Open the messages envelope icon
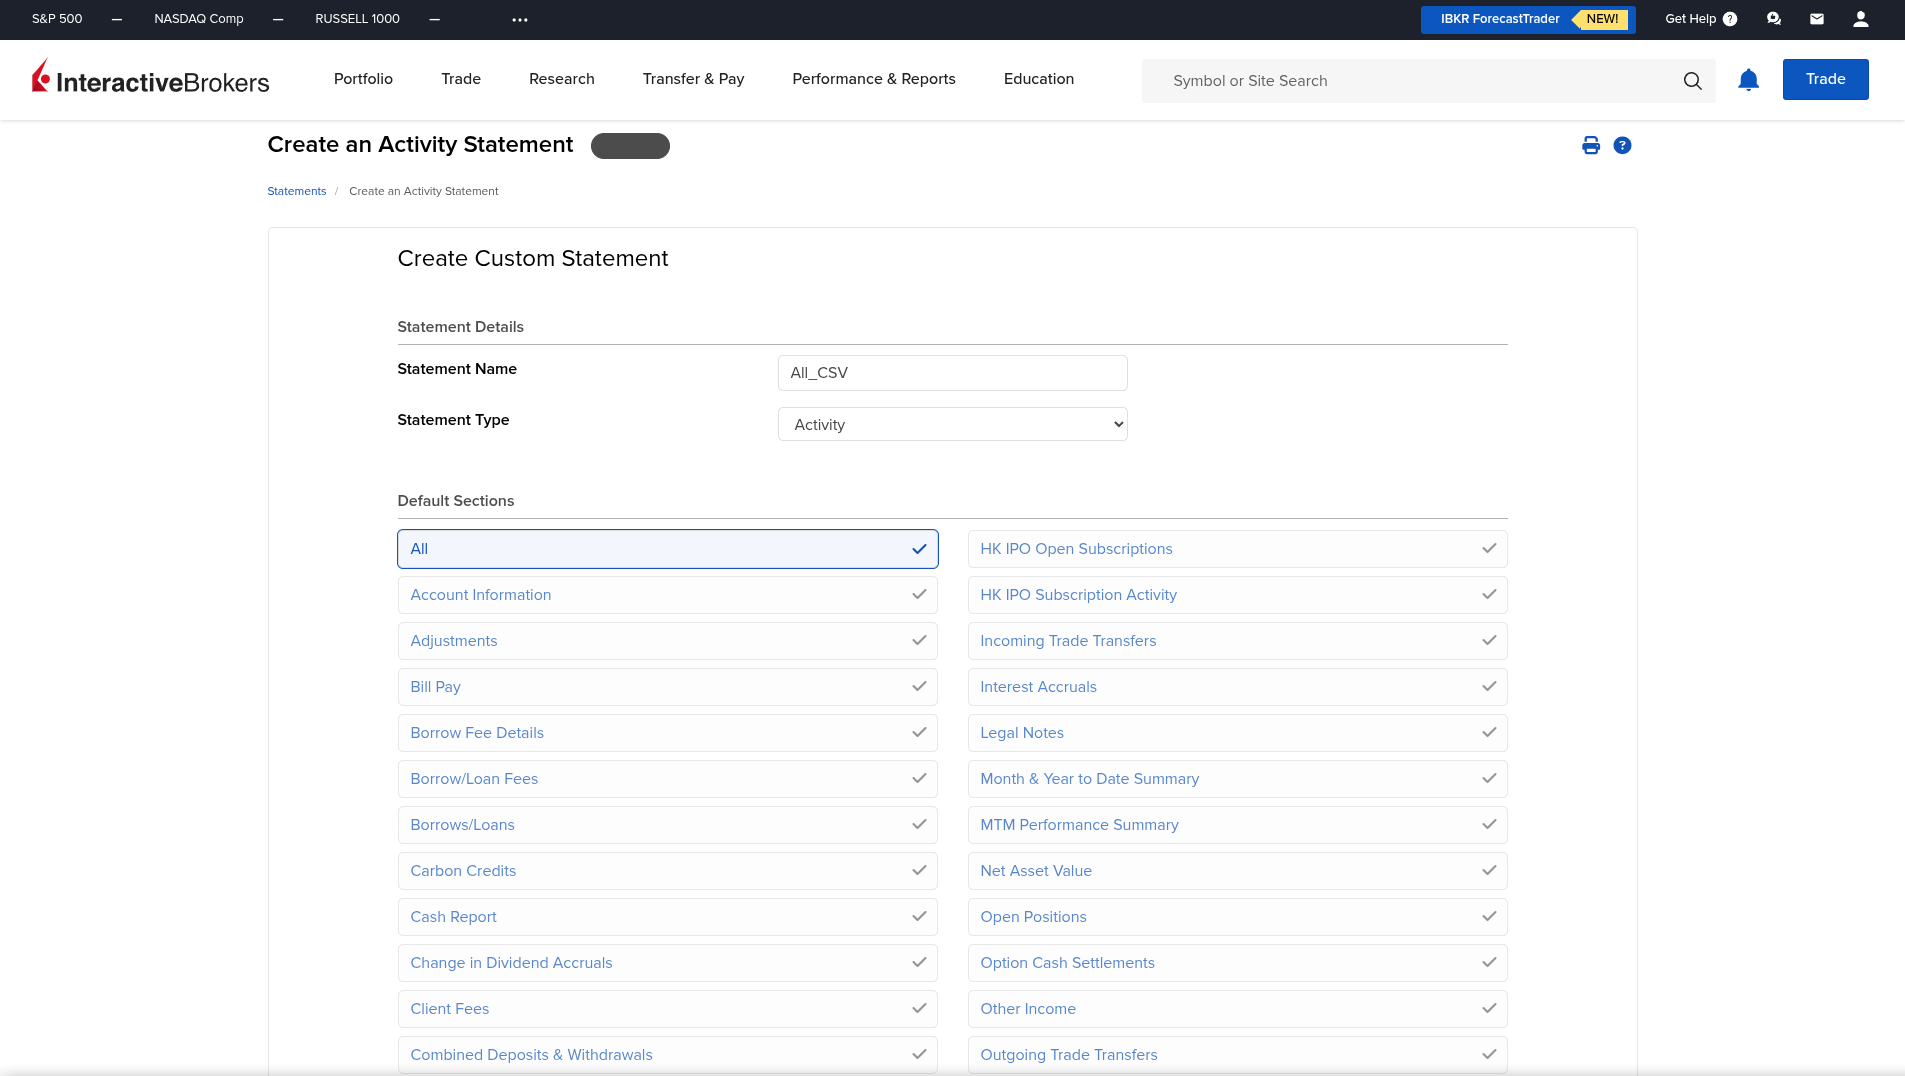 coord(1817,19)
